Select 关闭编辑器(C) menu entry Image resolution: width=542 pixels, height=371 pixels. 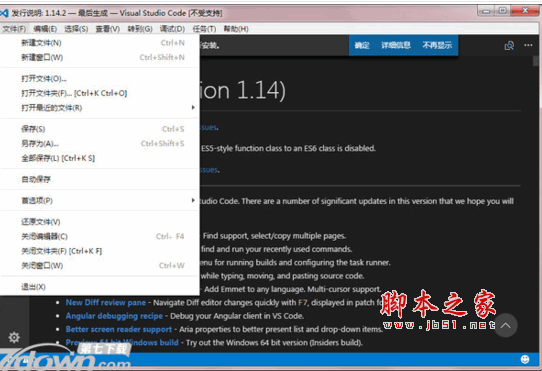pos(100,236)
